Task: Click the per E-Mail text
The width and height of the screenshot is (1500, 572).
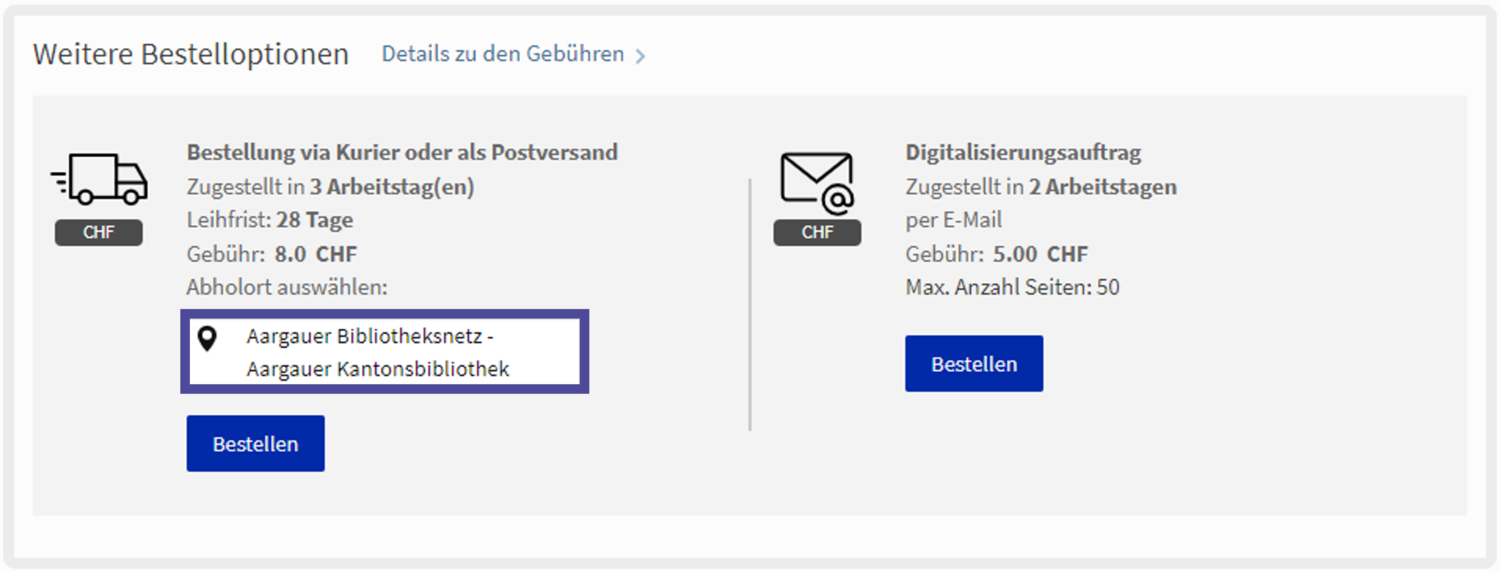Action: (x=953, y=220)
